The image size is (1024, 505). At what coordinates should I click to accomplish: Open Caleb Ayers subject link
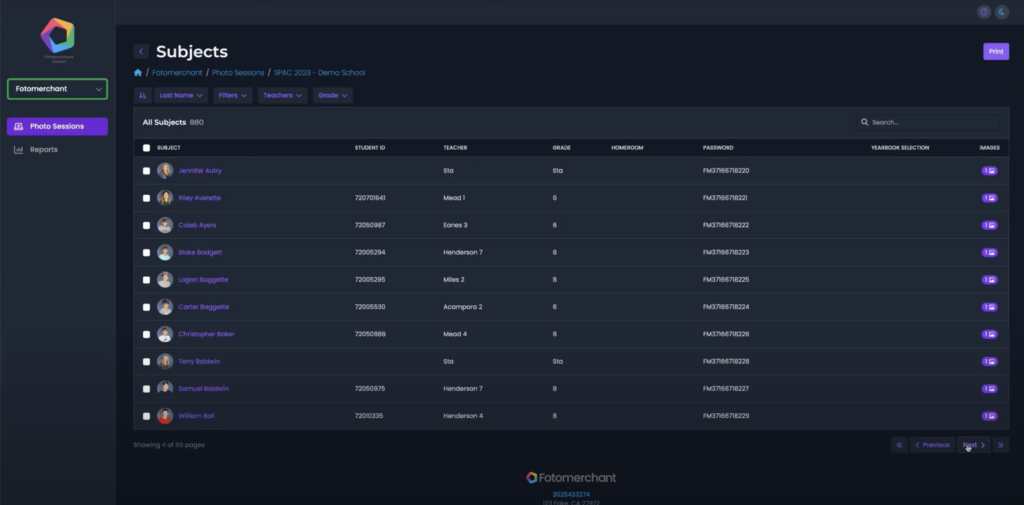[197, 225]
